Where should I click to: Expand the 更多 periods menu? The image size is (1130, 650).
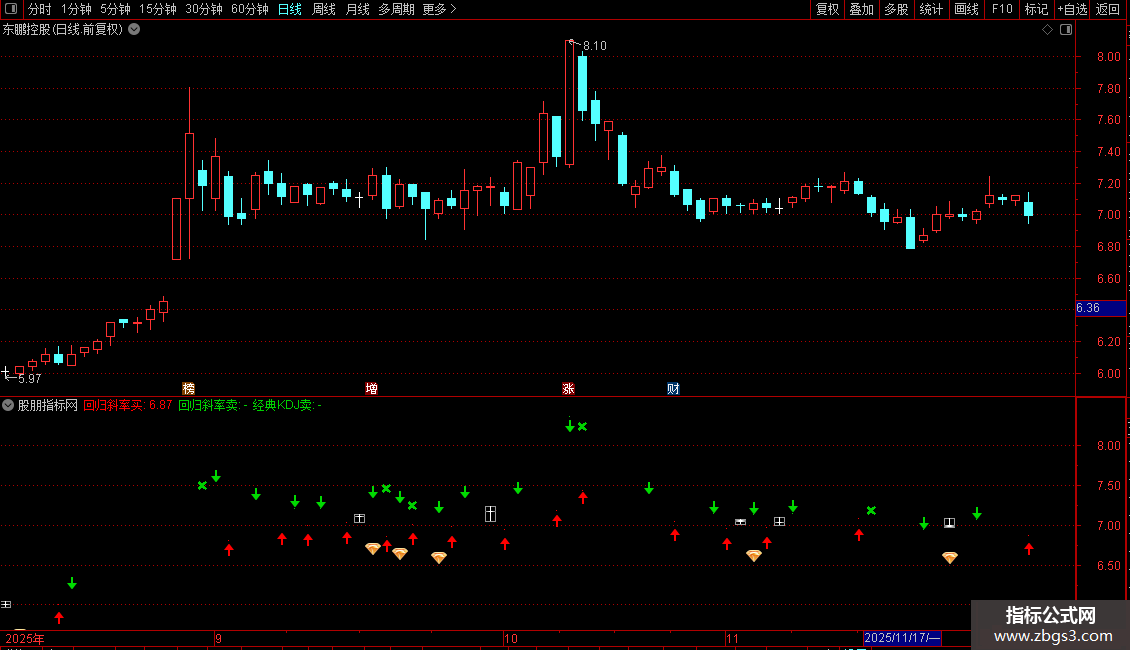tap(439, 9)
